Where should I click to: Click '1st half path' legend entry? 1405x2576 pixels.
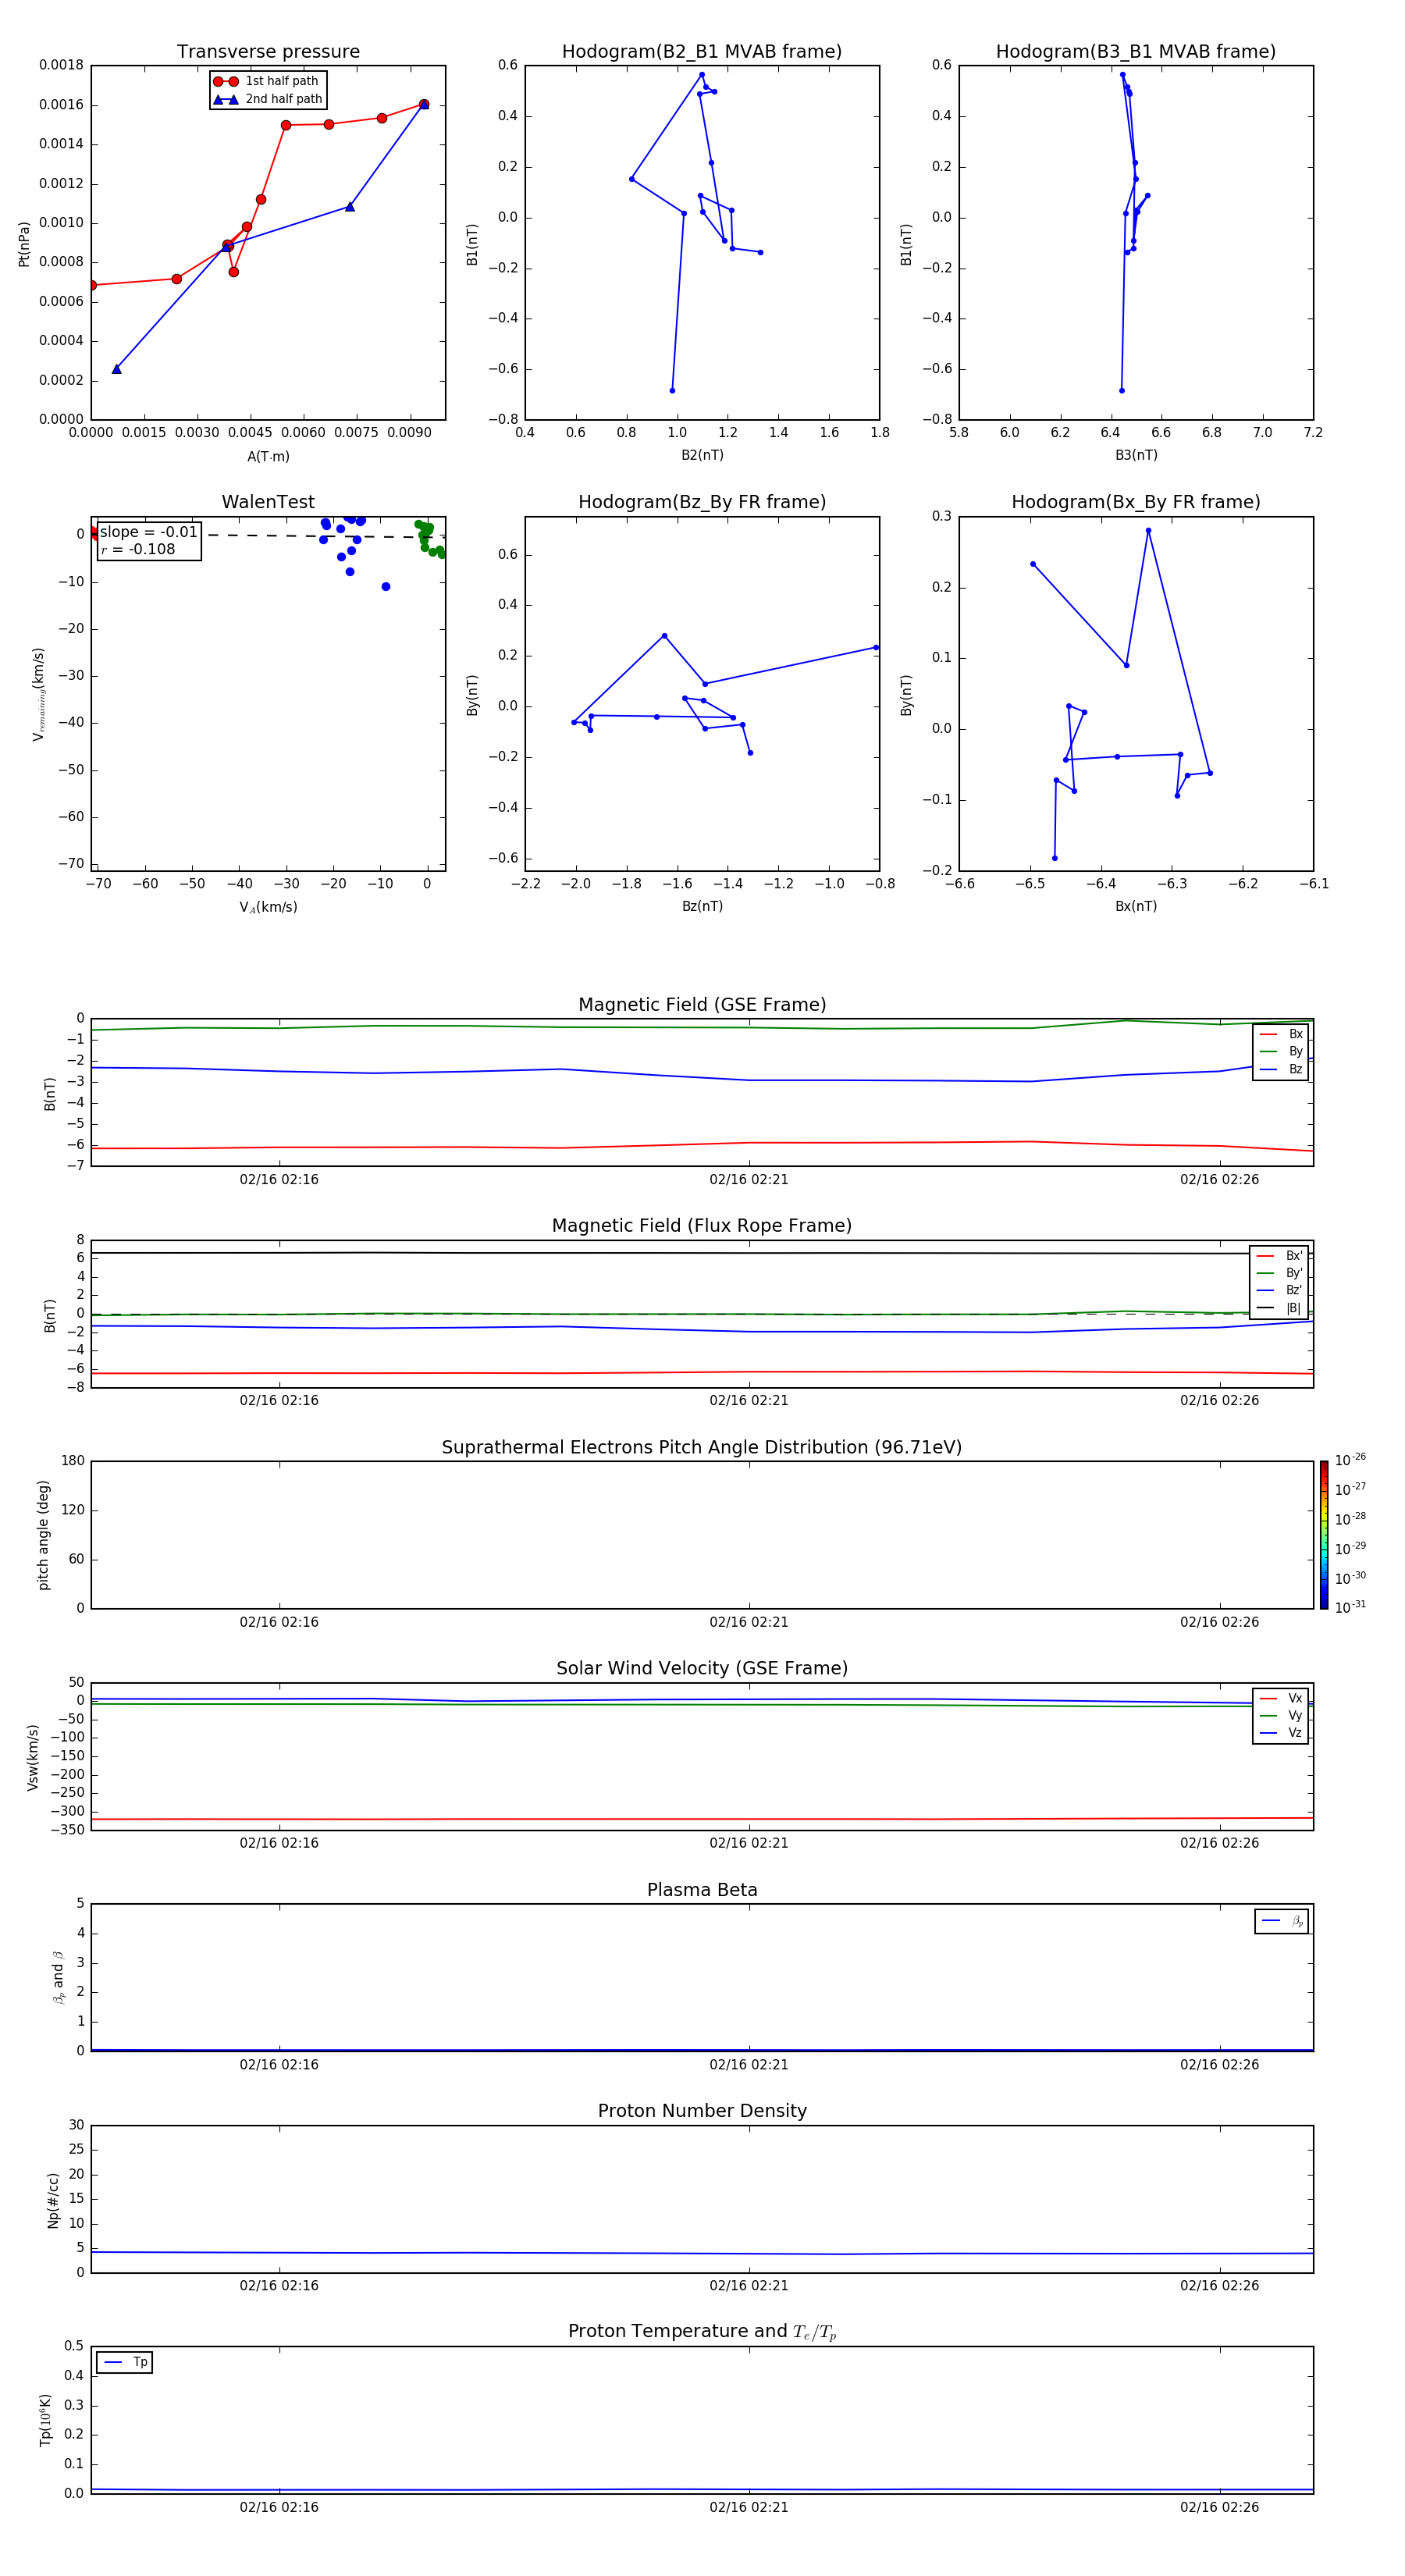coord(267,81)
